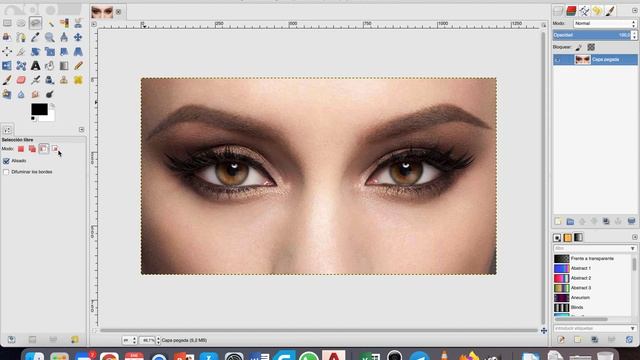Select the Blur/Sharpen droplet tool
The height and width of the screenshot is (360, 640).
click(x=21, y=94)
